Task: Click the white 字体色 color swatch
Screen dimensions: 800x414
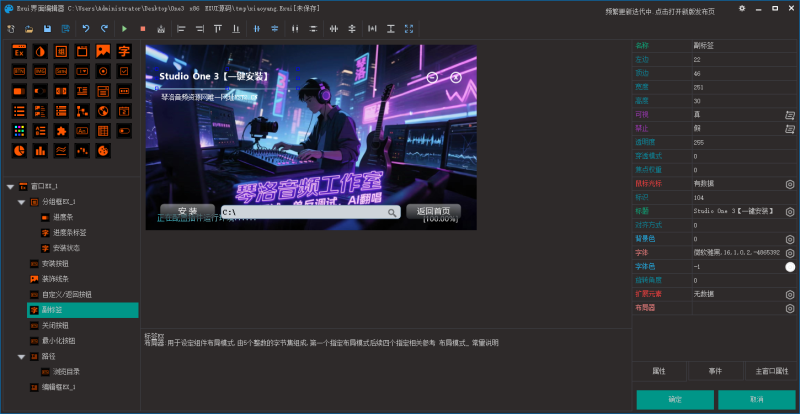Action: (x=790, y=266)
